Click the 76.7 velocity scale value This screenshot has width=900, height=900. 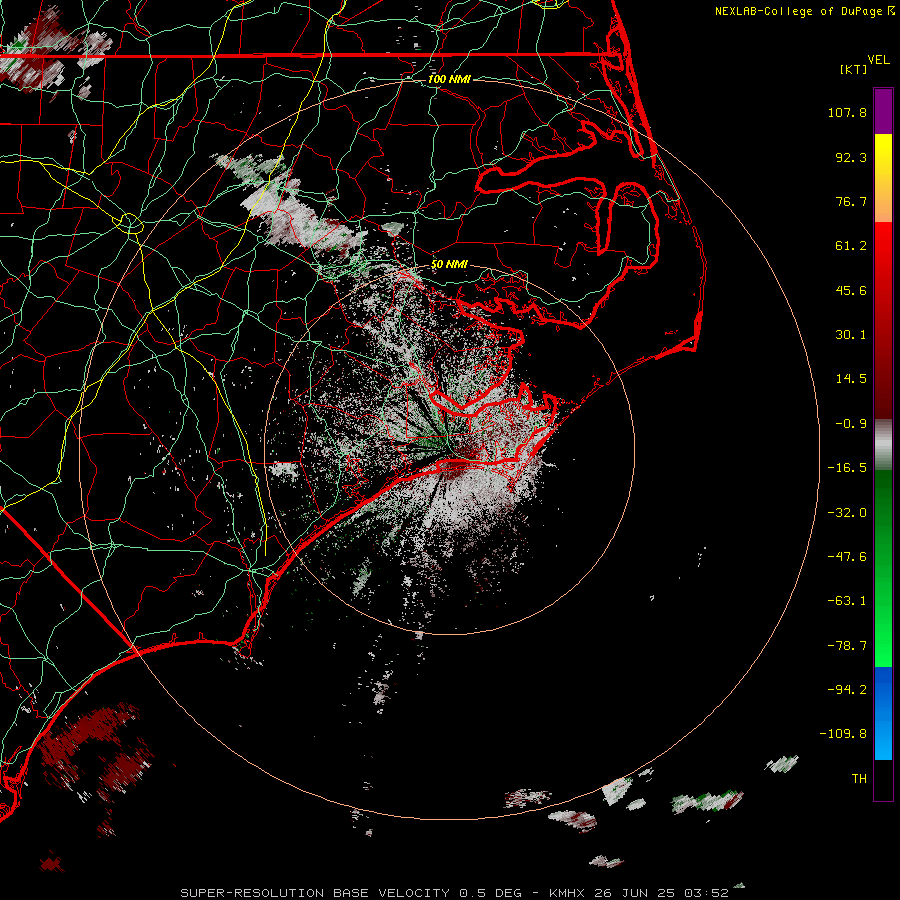click(x=851, y=201)
